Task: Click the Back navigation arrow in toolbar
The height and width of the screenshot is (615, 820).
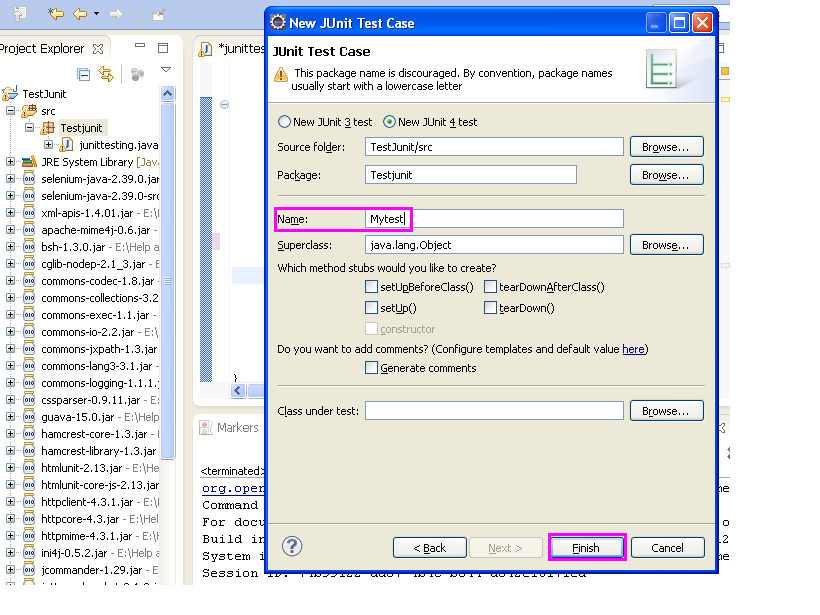Action: tap(79, 13)
